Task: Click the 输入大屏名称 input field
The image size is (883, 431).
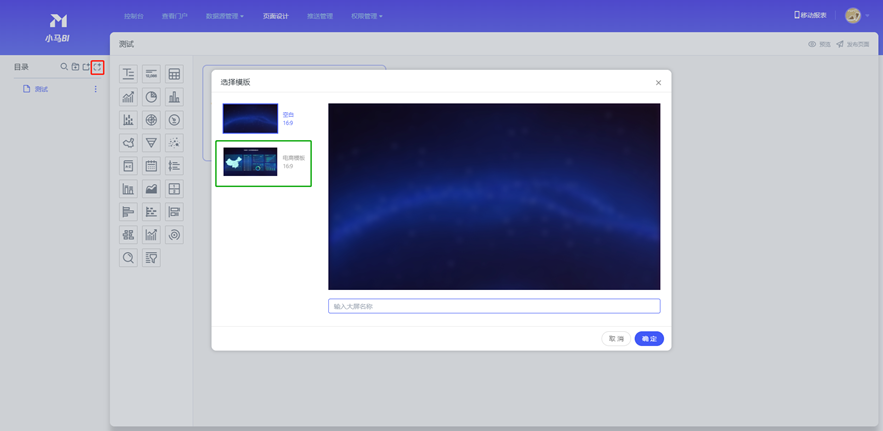Action: pyautogui.click(x=494, y=306)
